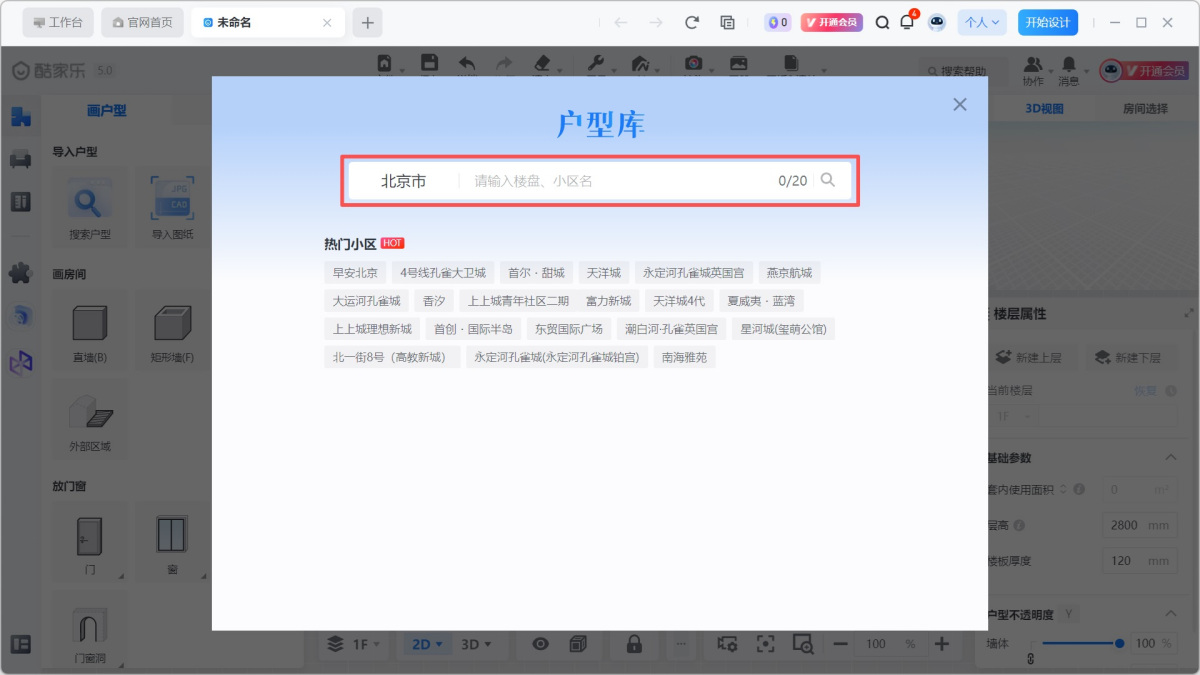The height and width of the screenshot is (675, 1200).
Task: Open the 北京市 city selector
Action: (403, 181)
